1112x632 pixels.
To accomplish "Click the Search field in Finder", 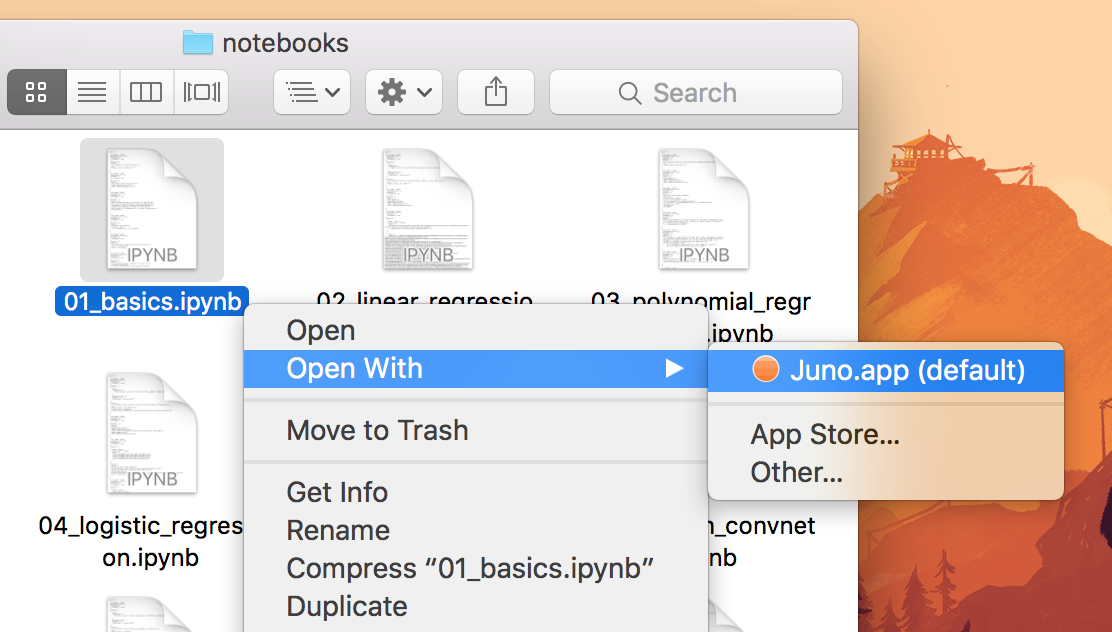I will point(696,92).
